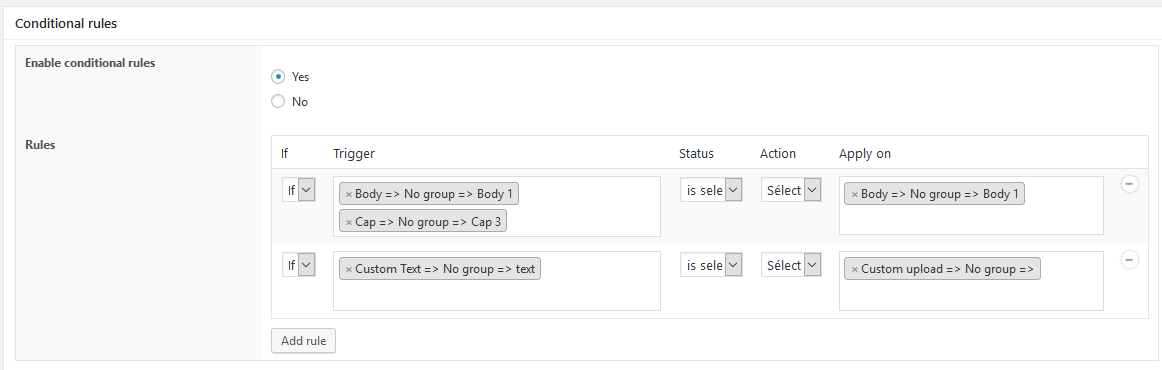This screenshot has width=1162, height=370.
Task: Open first rule's 'is sele' status dropdown
Action: pos(711,190)
